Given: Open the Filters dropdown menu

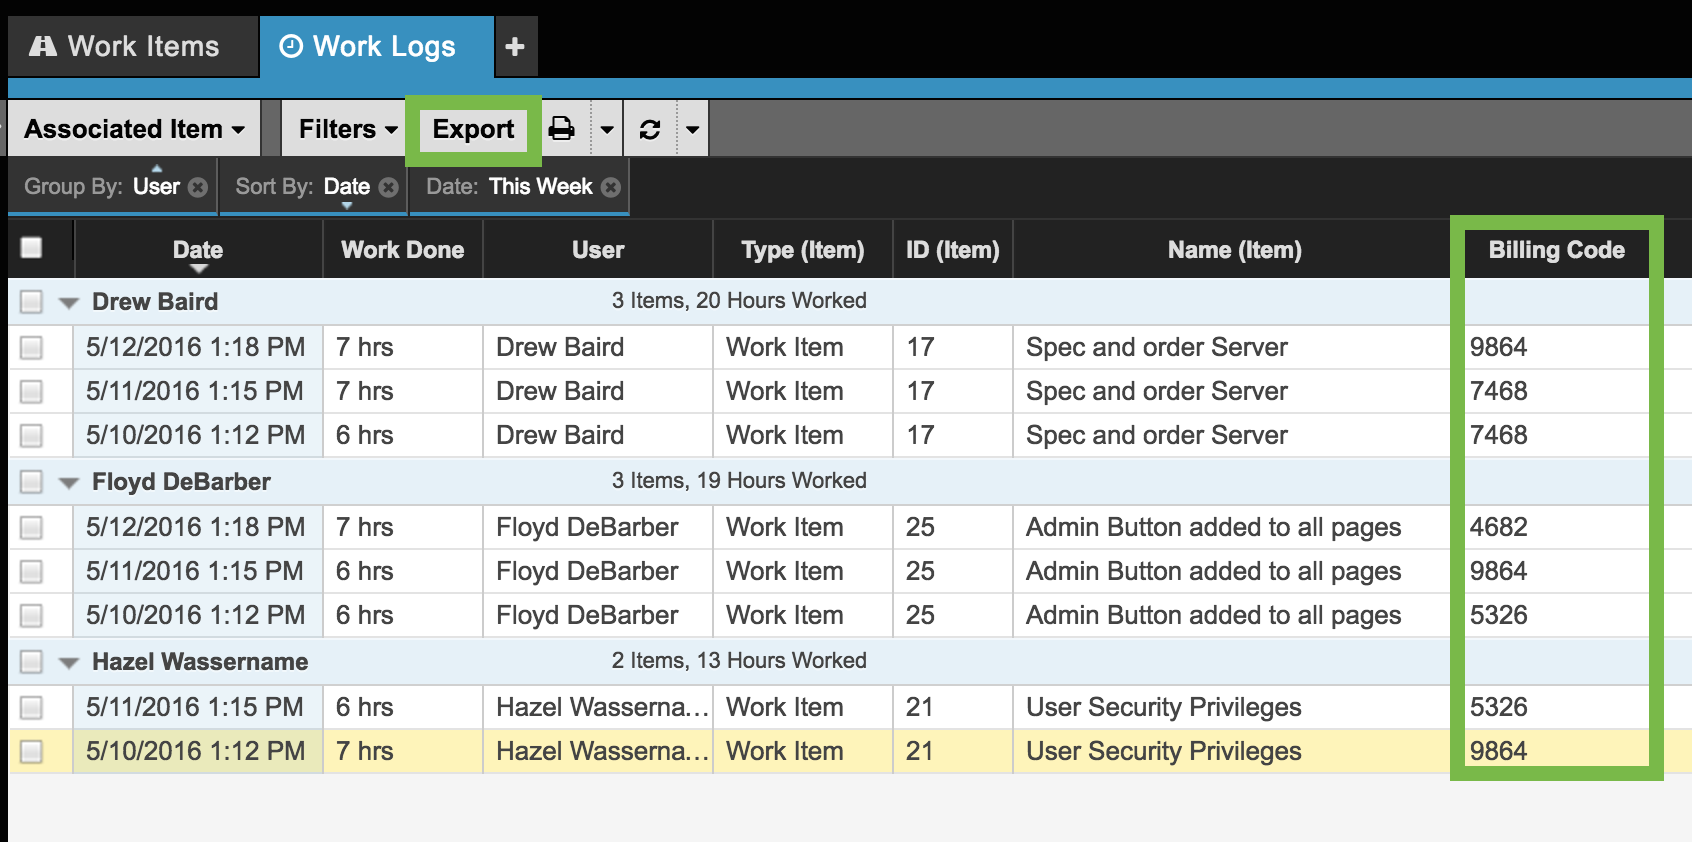Looking at the screenshot, I should pos(347,129).
